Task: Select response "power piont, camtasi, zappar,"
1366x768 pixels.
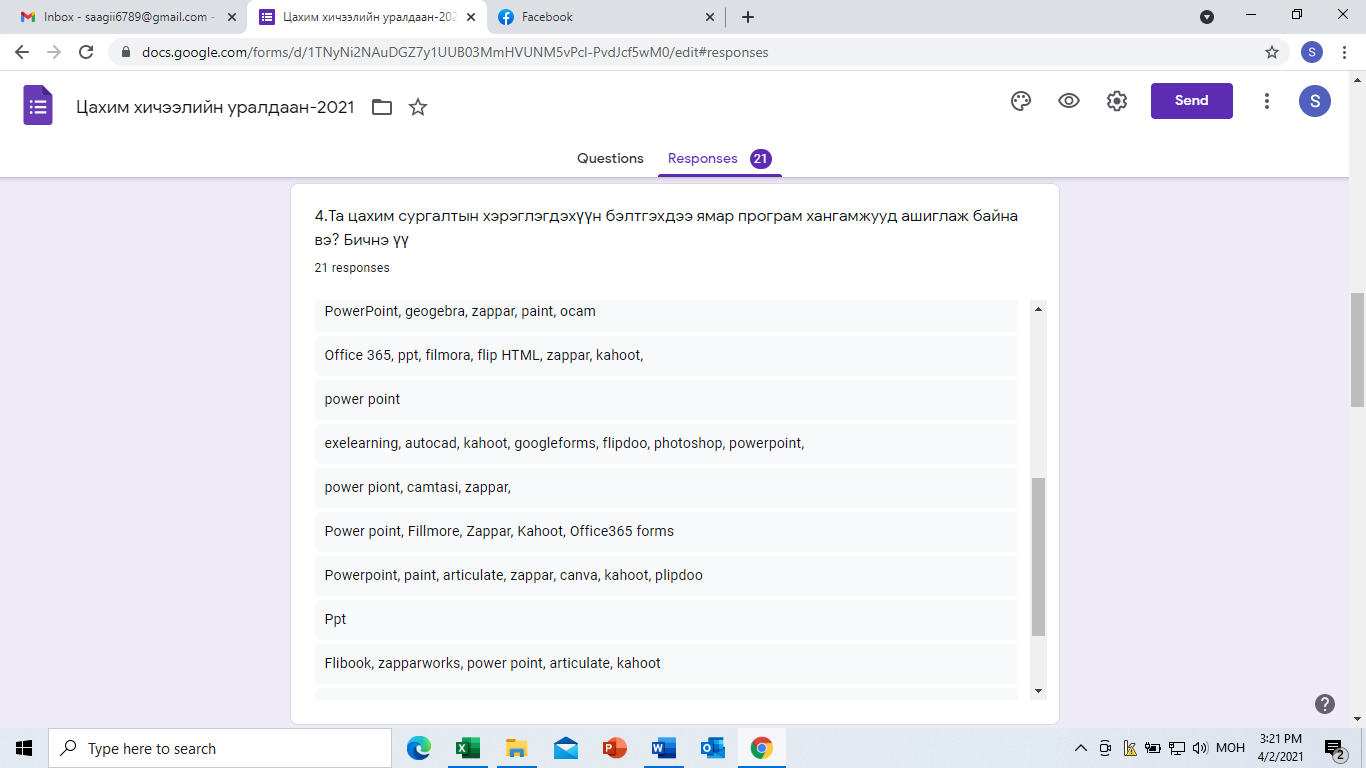Action: [x=666, y=487]
